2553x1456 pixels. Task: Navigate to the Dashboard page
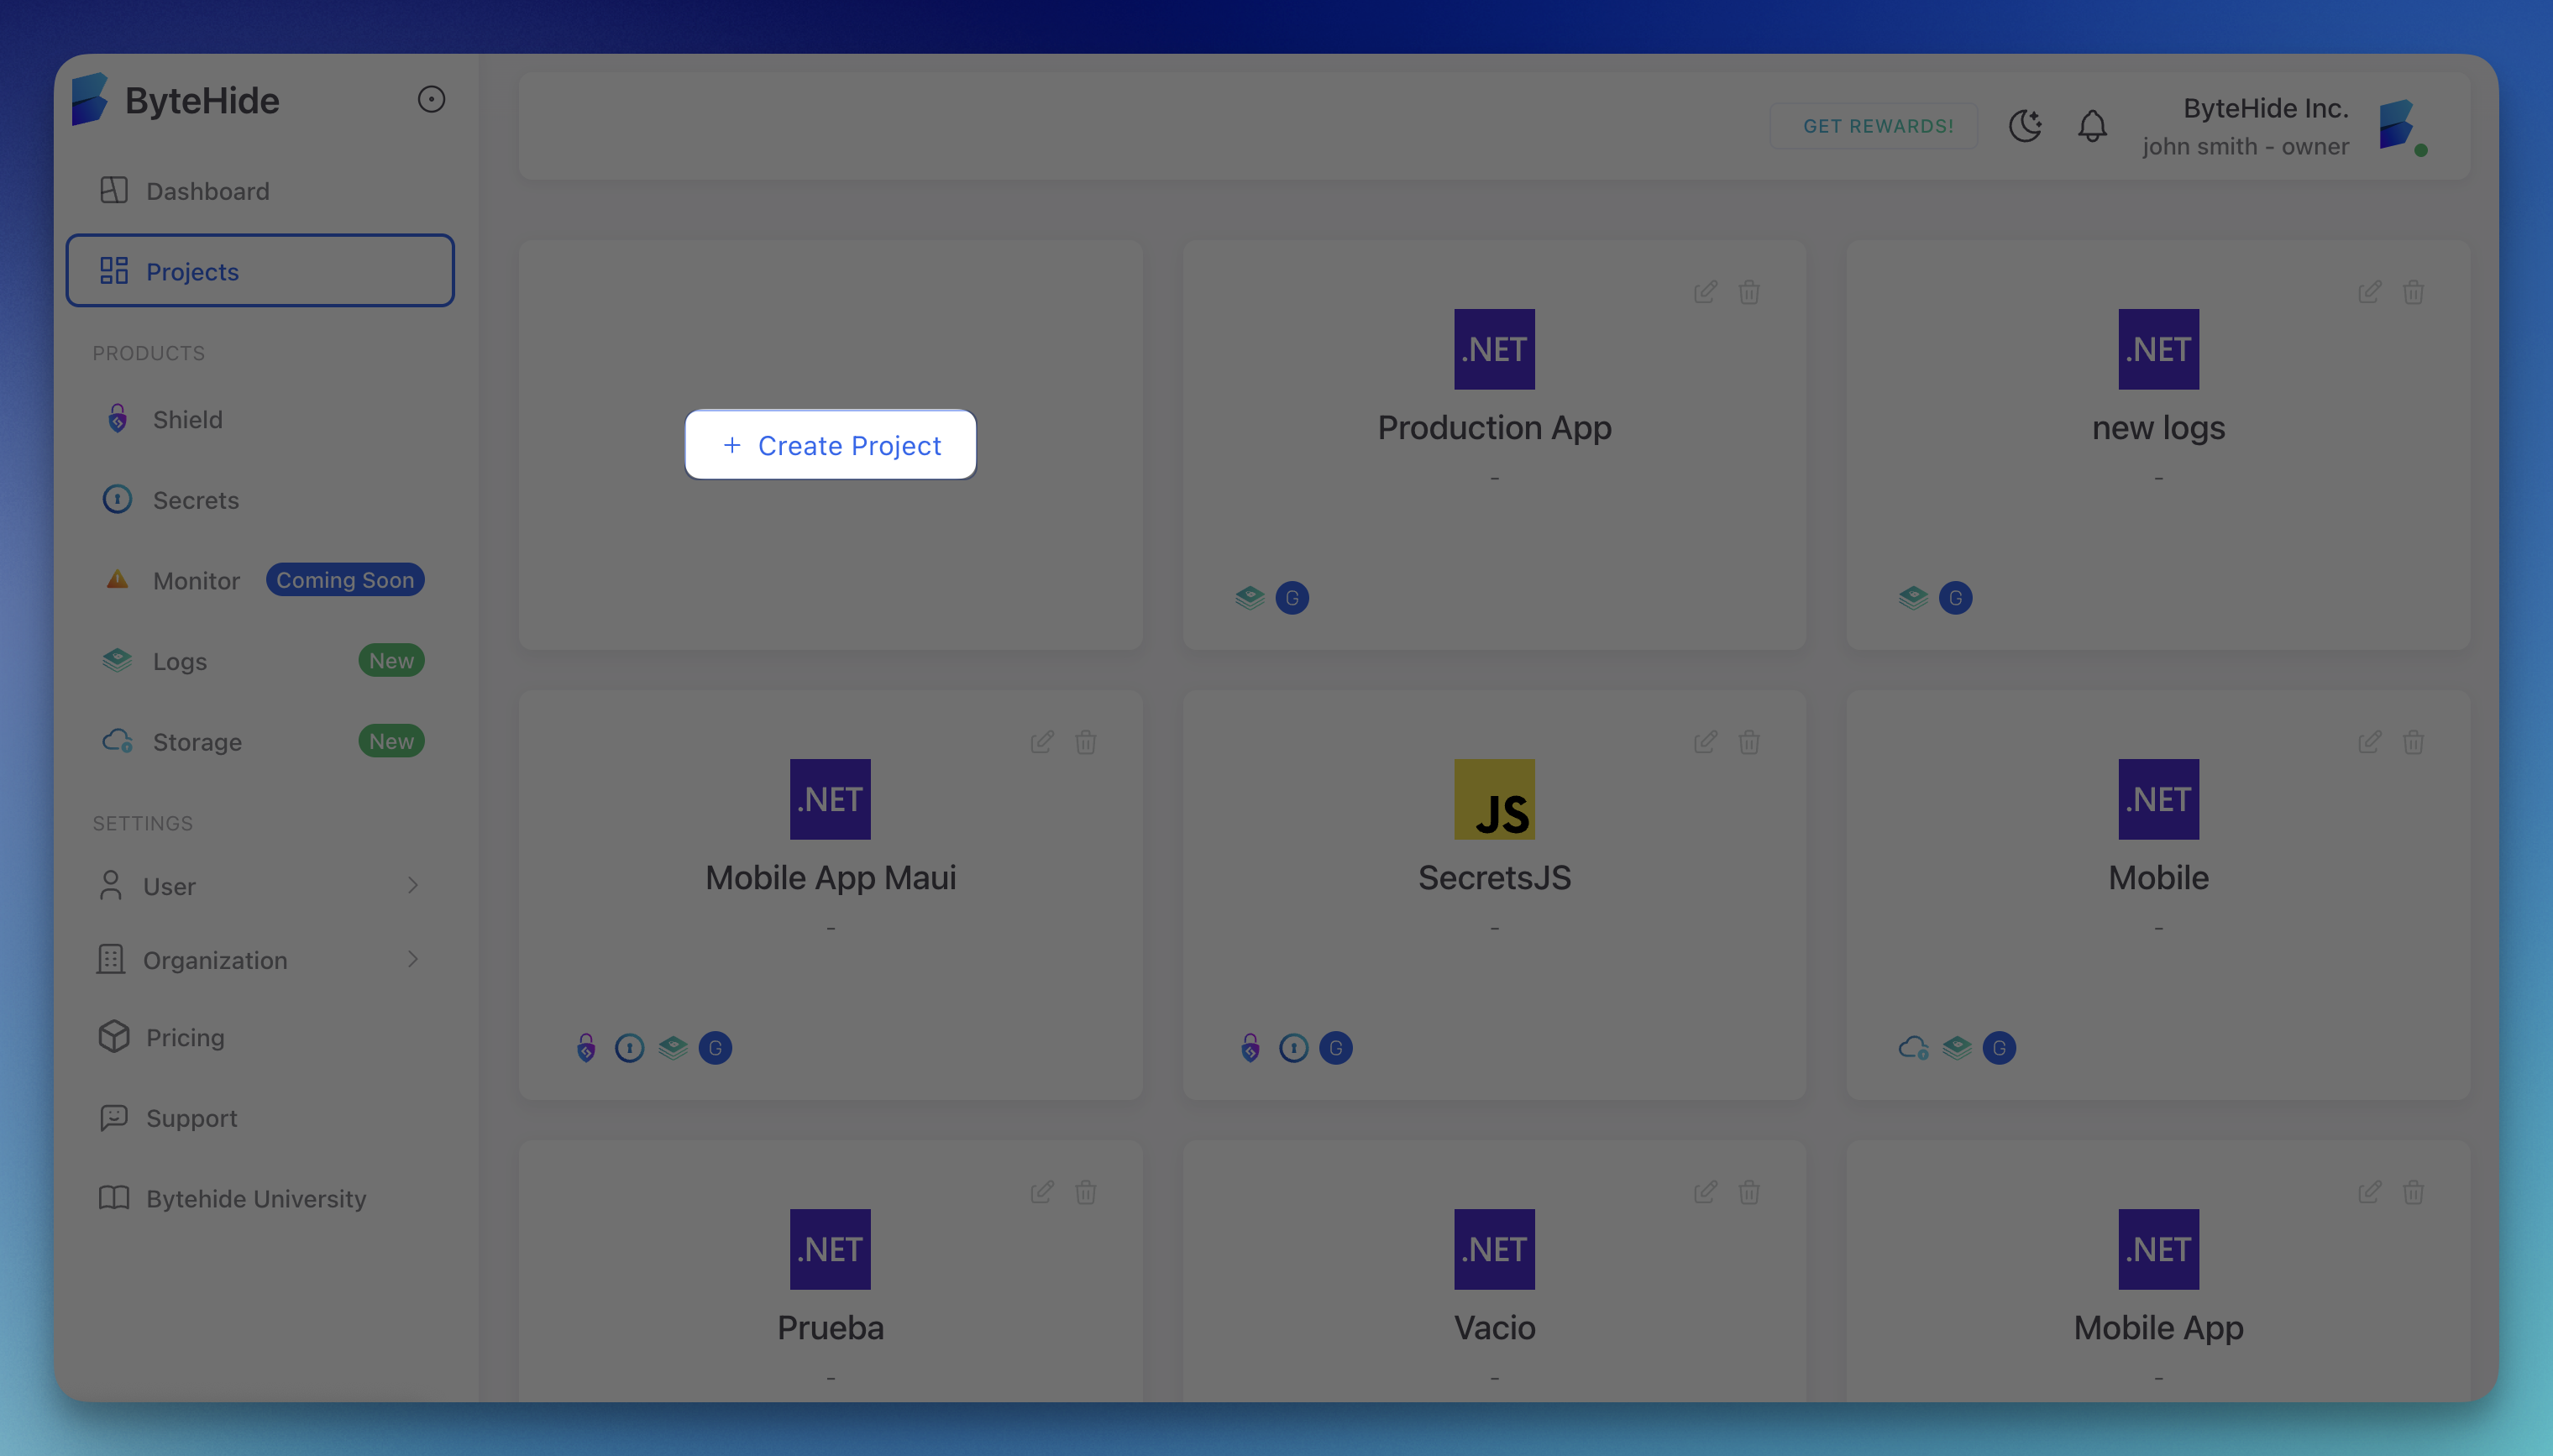(x=207, y=191)
